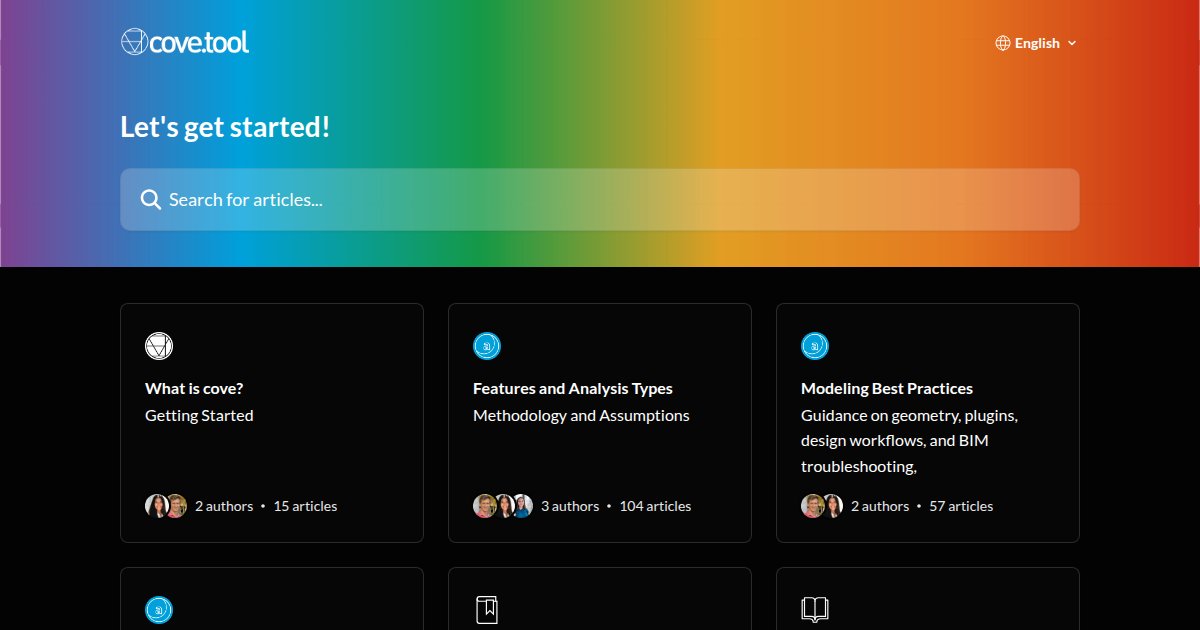
Task: Click blue swirl icon on the lower-left card
Action: [159, 610]
